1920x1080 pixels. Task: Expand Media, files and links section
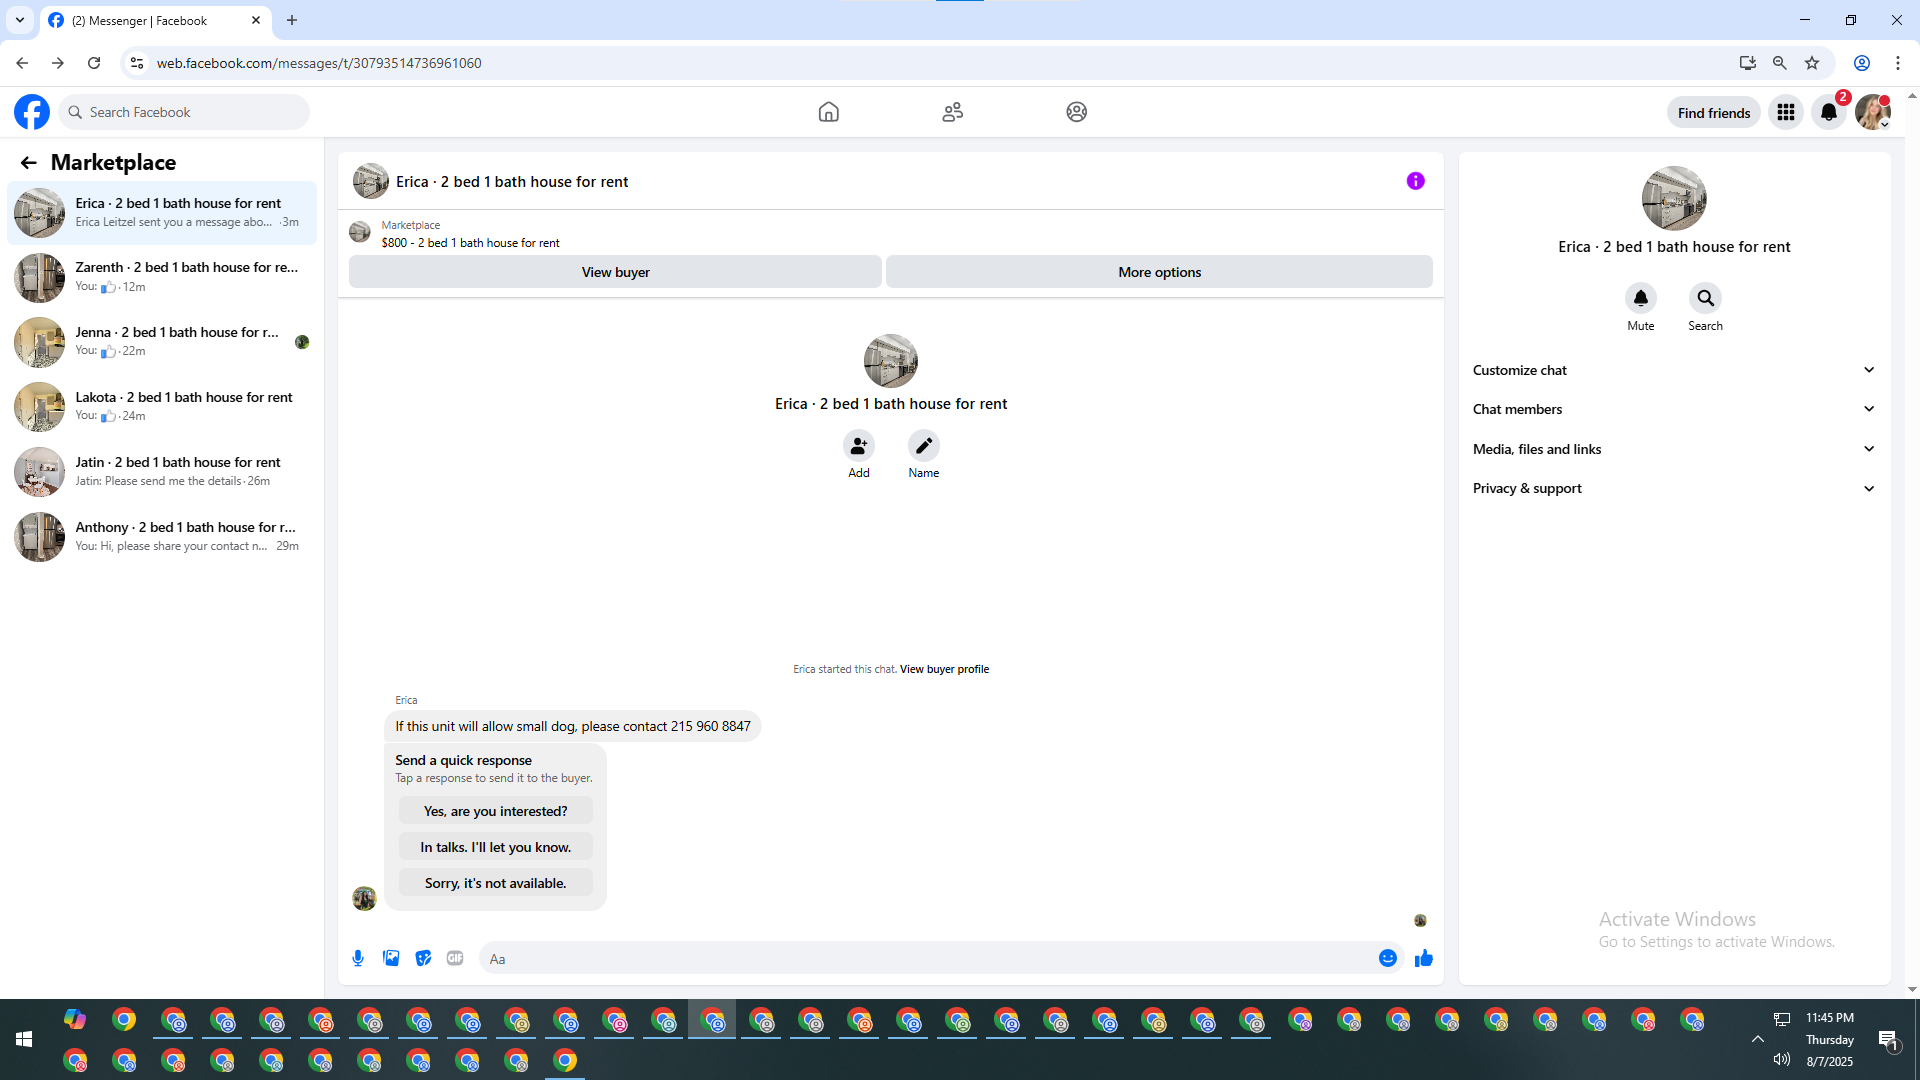(x=1673, y=449)
